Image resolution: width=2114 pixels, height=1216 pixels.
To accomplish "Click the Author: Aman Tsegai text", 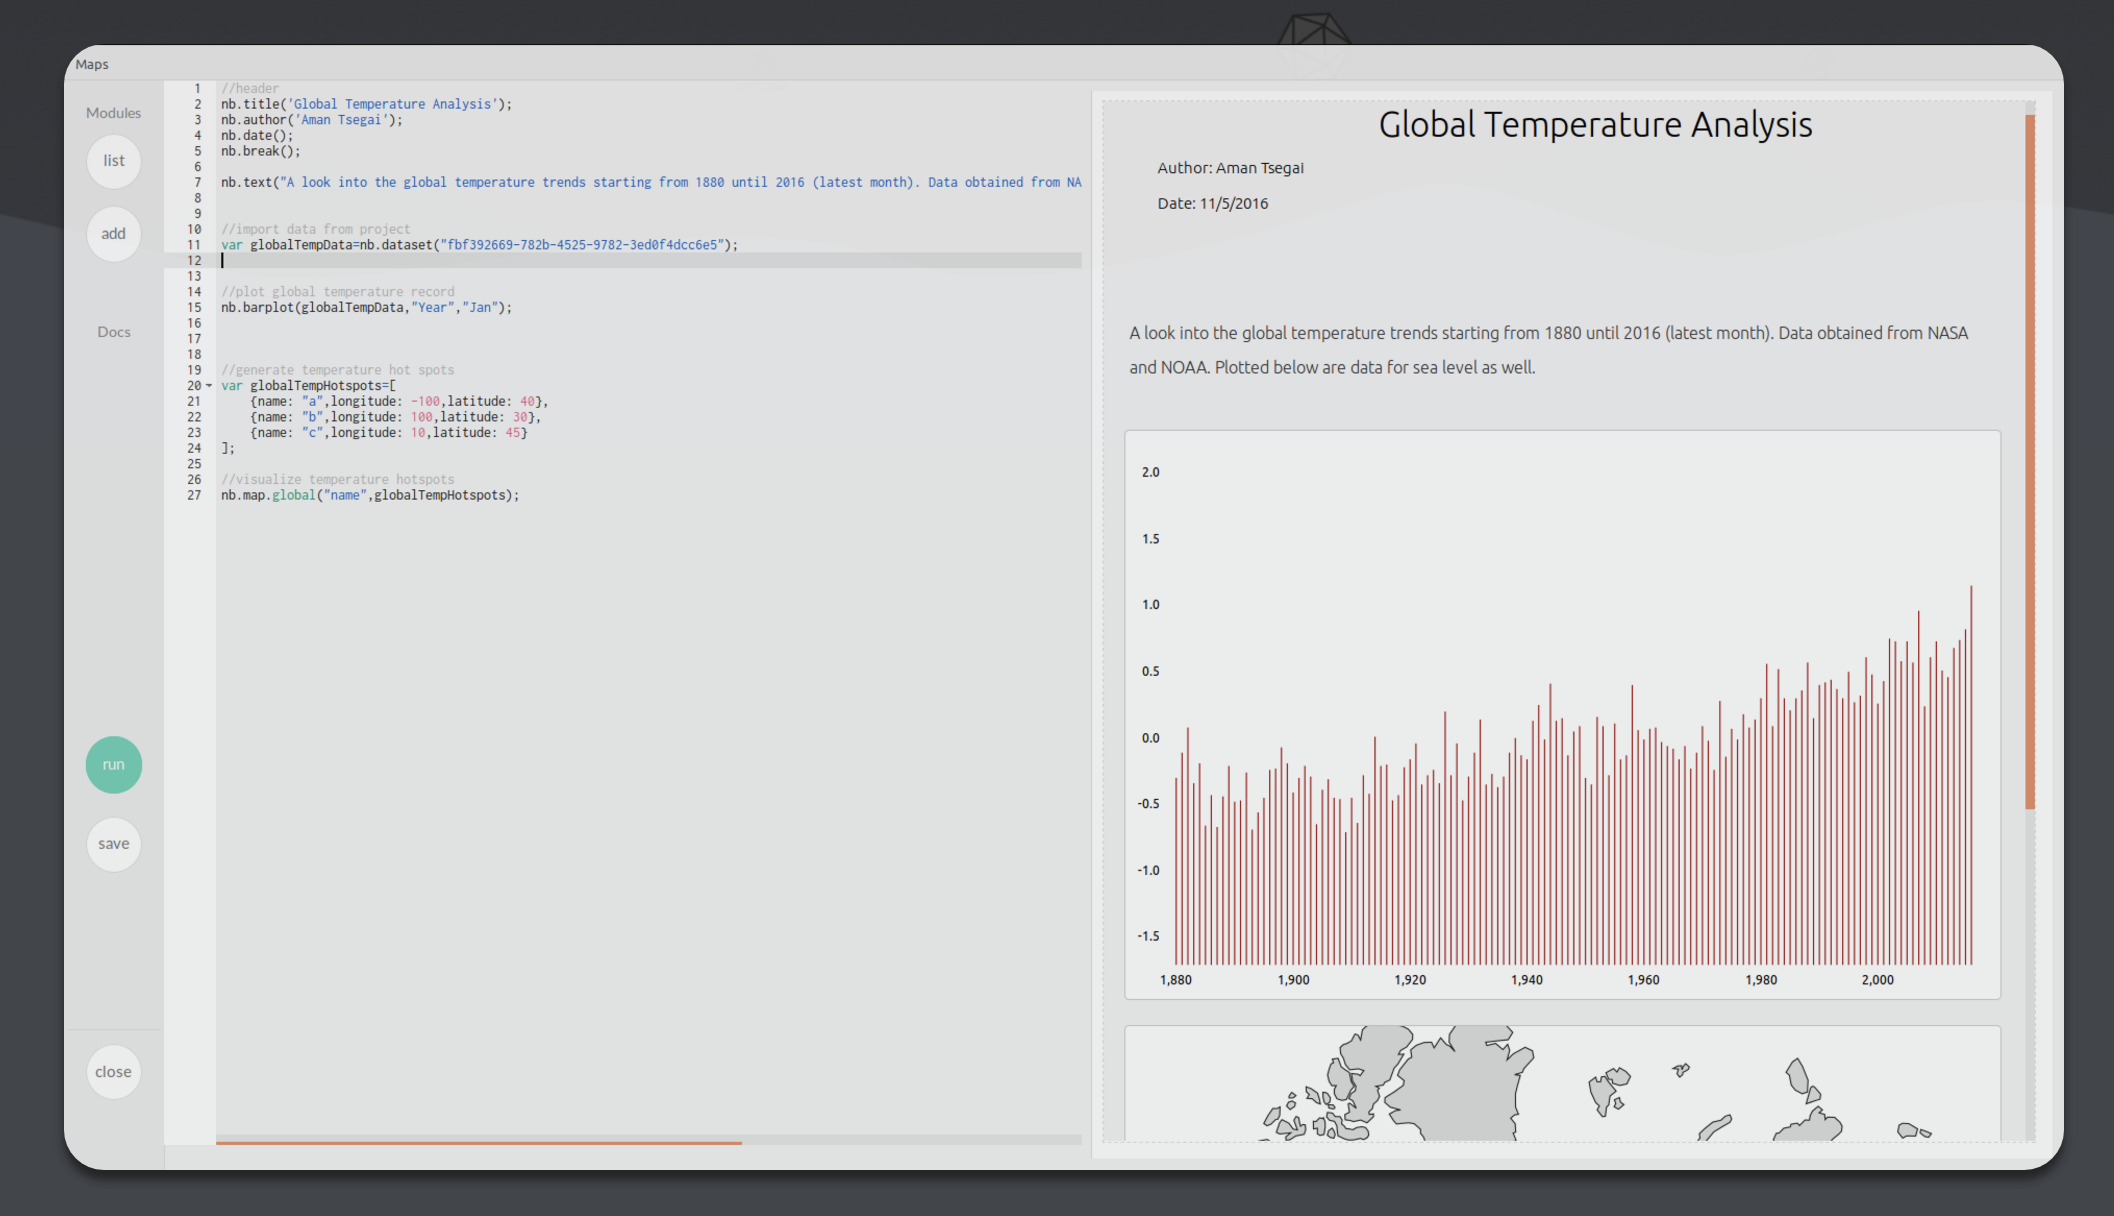I will tap(1230, 168).
